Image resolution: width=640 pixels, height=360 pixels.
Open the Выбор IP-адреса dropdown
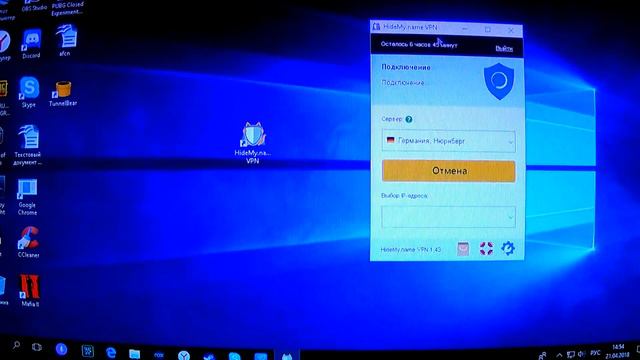(449, 217)
